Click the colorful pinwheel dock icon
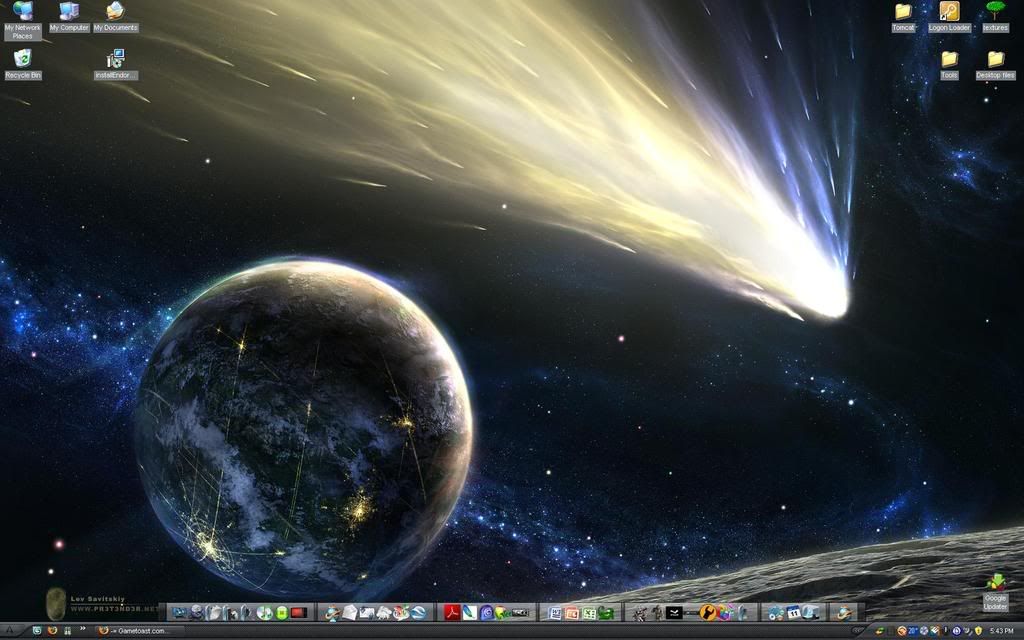The image size is (1024, 640). (x=724, y=613)
